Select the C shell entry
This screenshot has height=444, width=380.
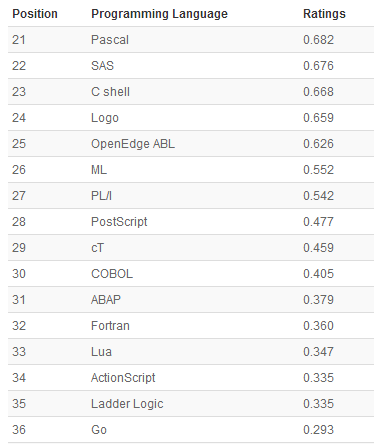tap(110, 92)
